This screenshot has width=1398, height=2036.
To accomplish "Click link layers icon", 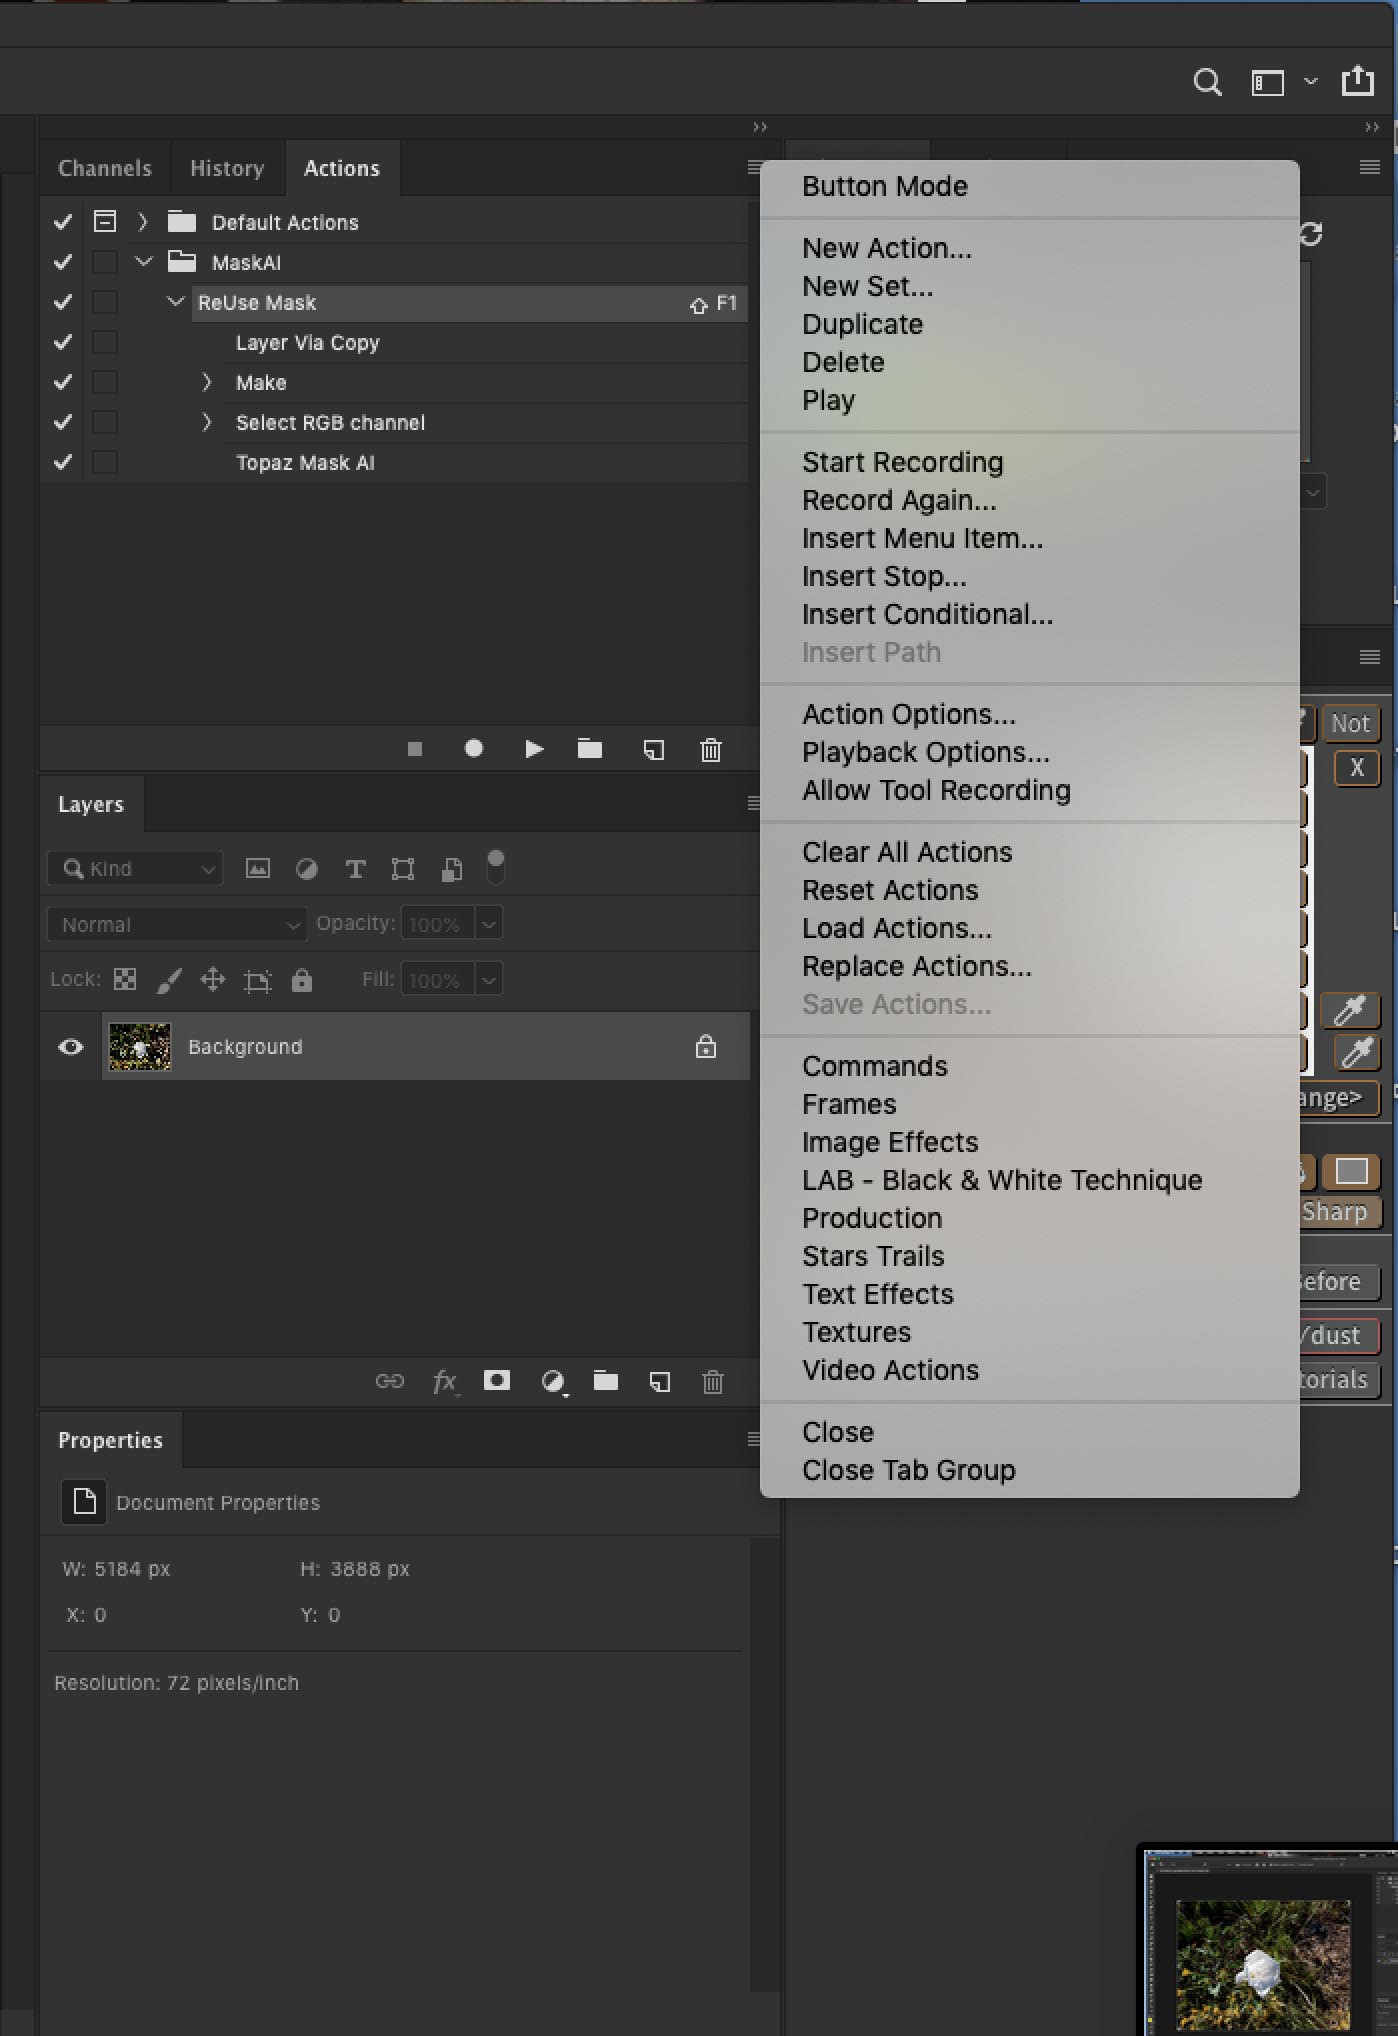I will click(389, 1381).
